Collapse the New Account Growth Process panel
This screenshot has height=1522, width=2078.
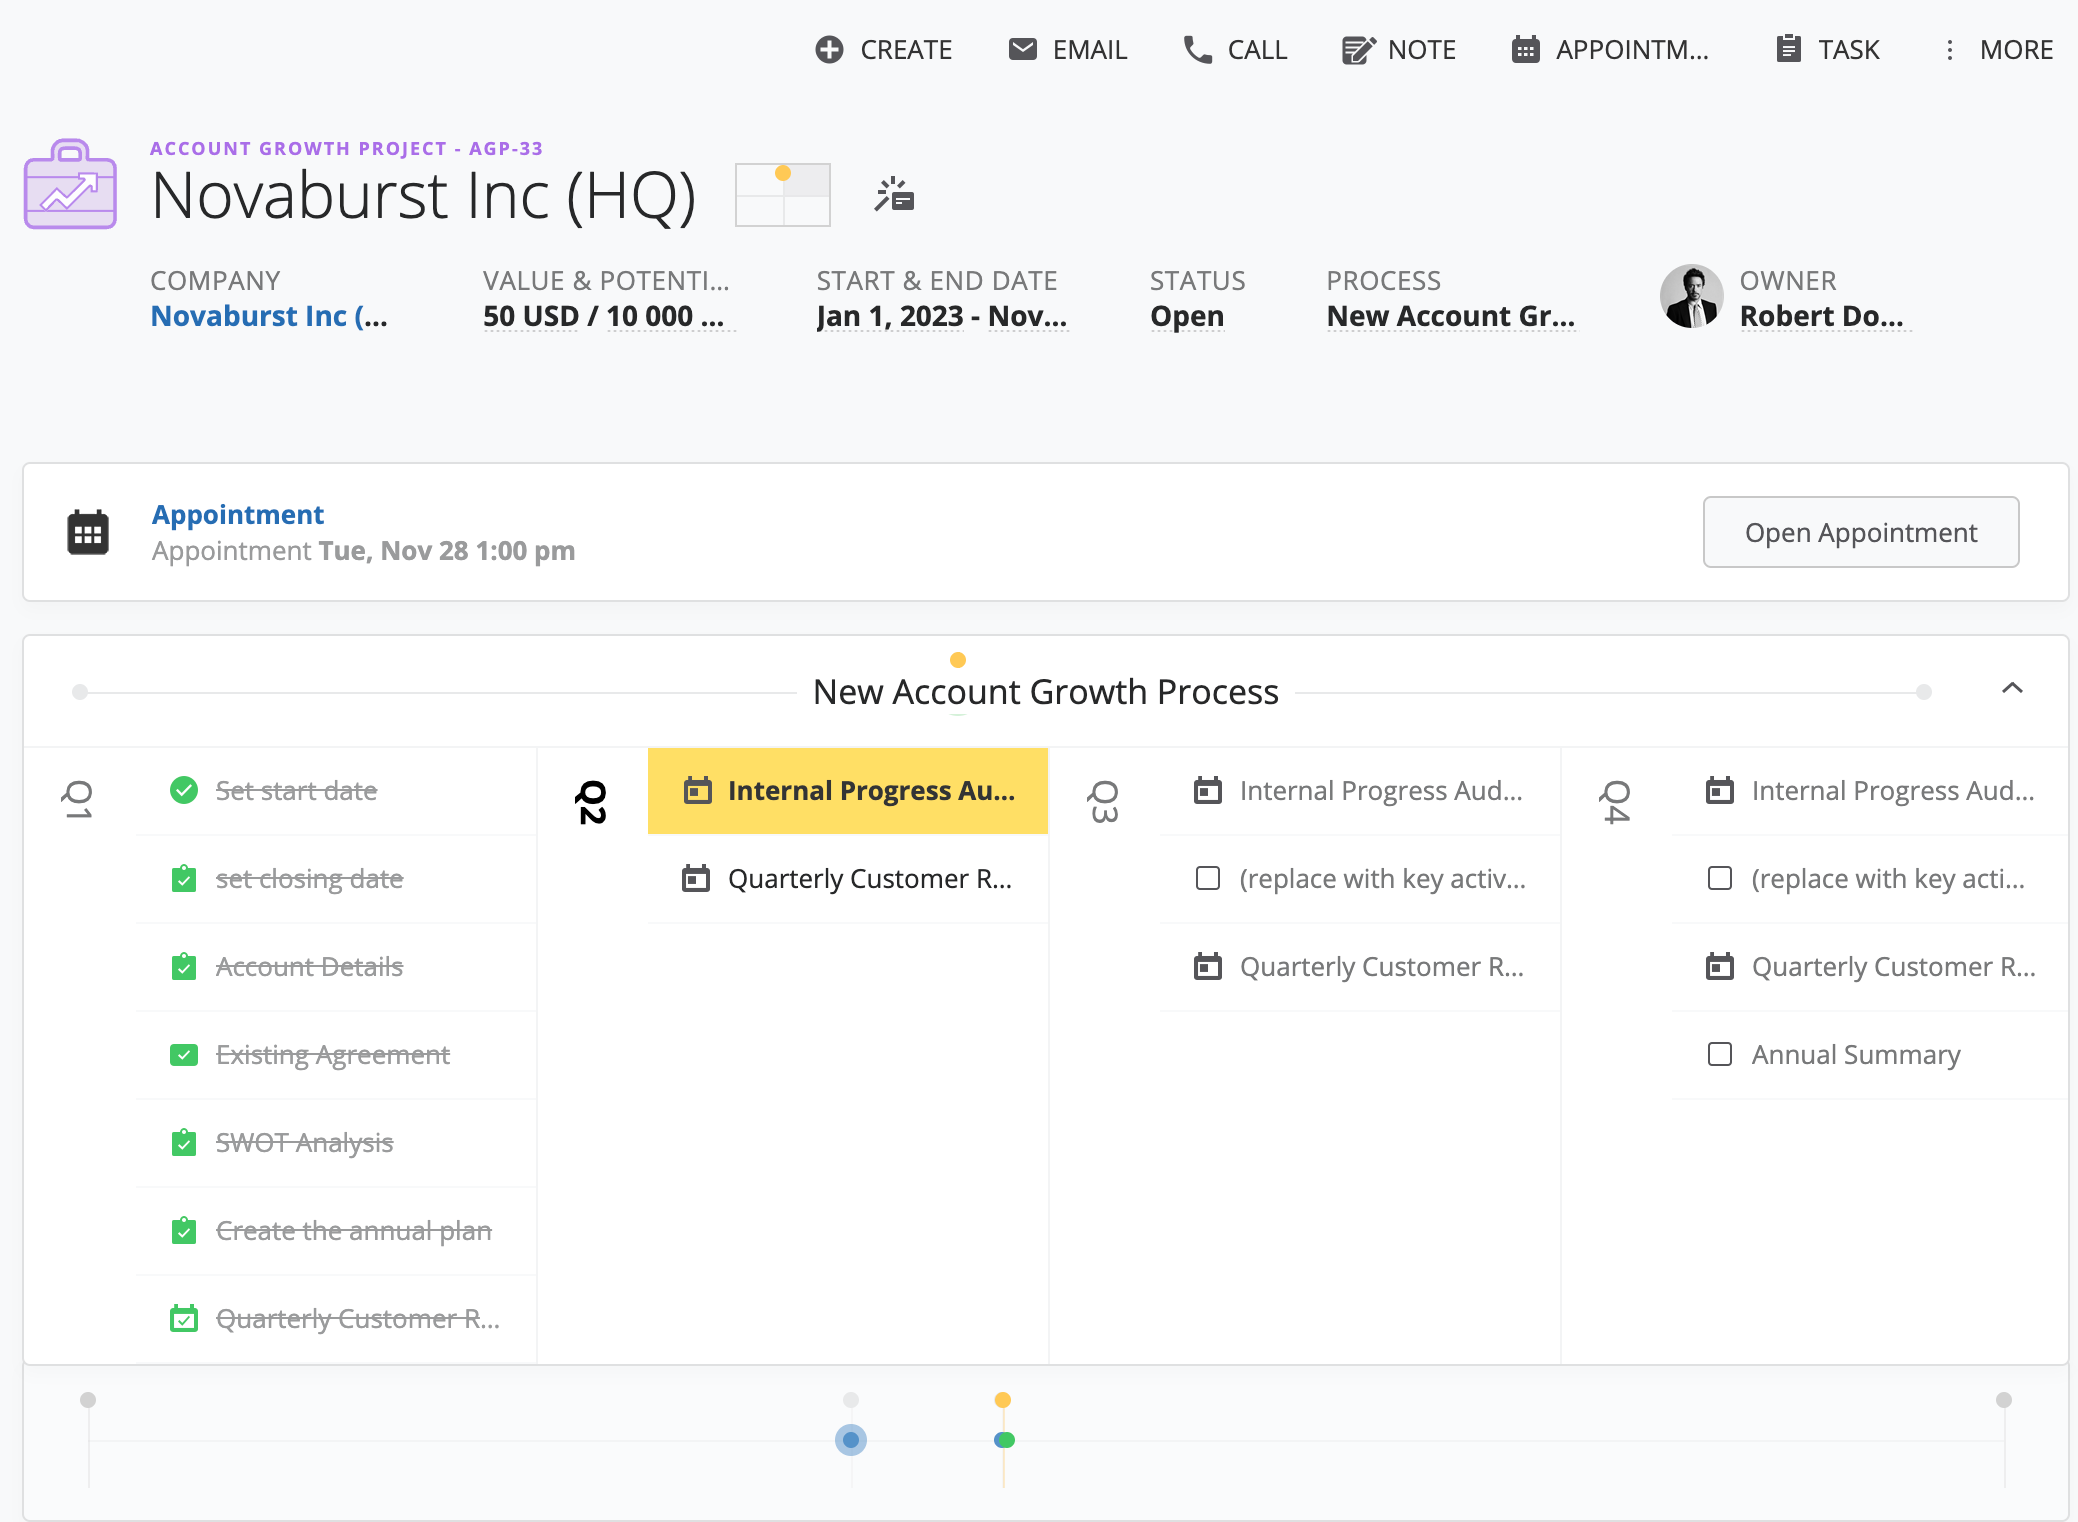[2013, 689]
